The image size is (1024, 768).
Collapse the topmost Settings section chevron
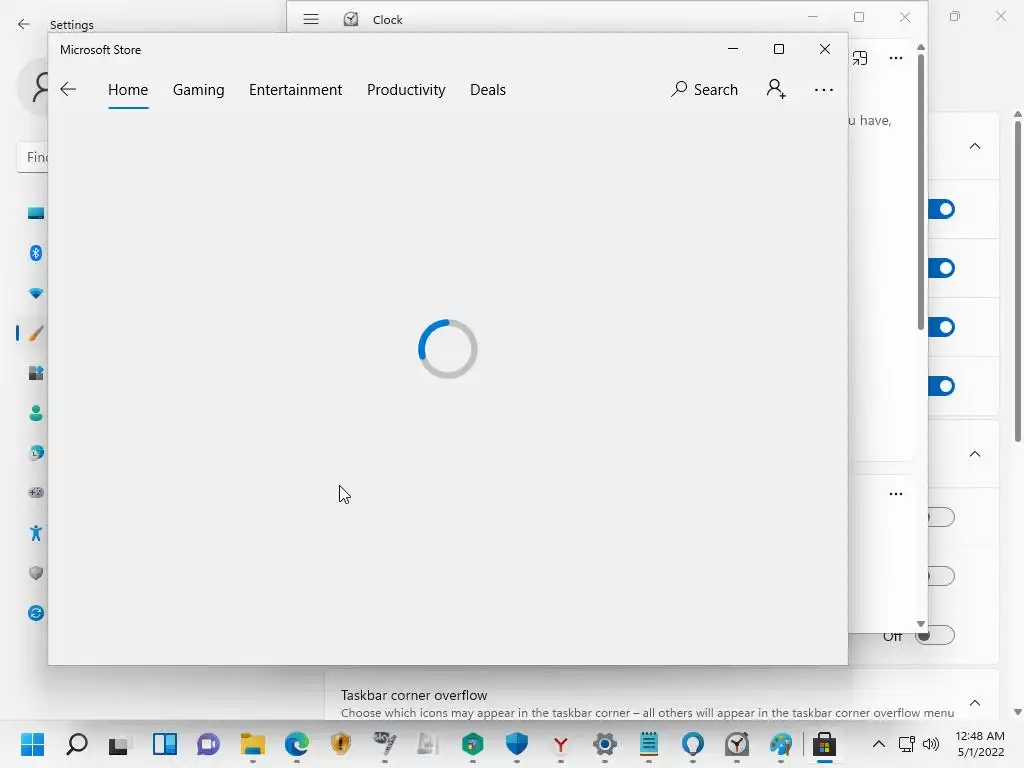click(974, 146)
